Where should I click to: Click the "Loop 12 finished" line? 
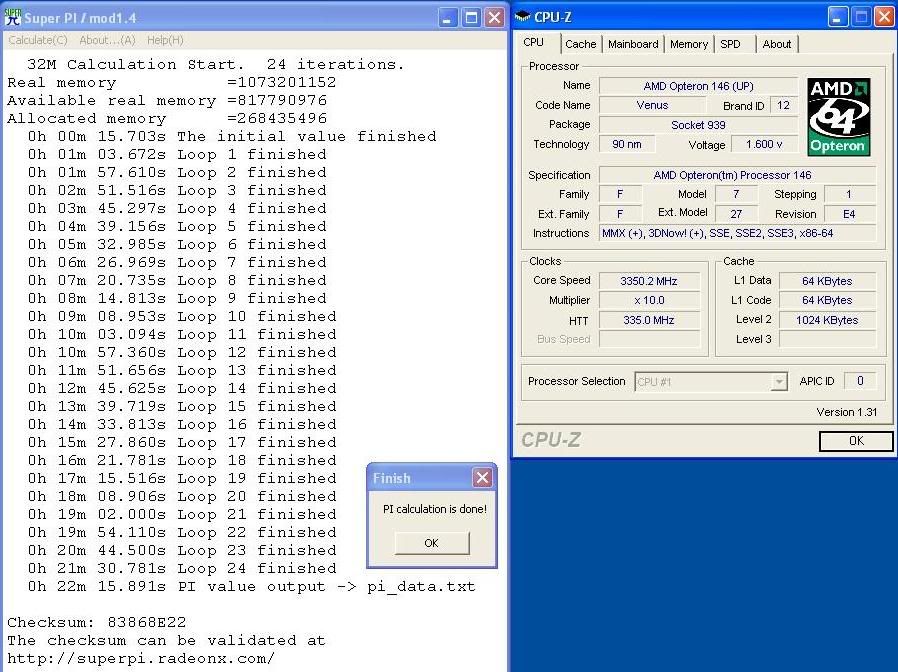click(182, 352)
